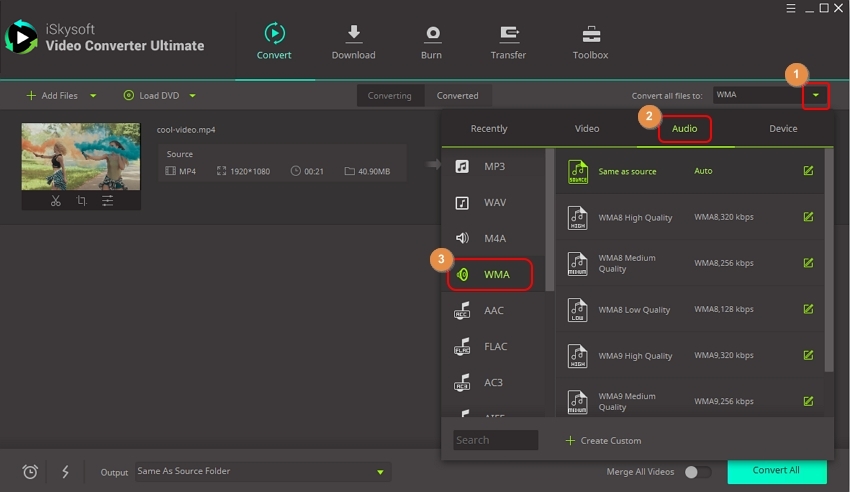Click the Convert All button
The height and width of the screenshot is (492, 850).
coord(776,471)
